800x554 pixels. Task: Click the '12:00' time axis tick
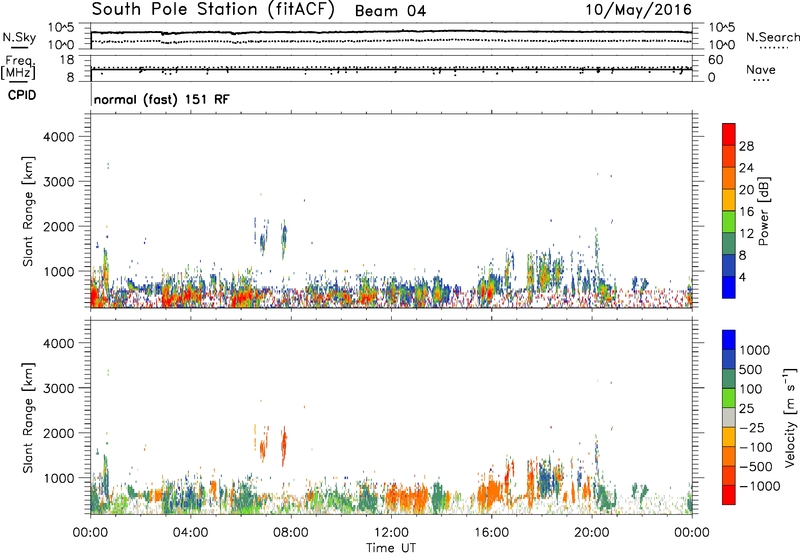tap(391, 533)
